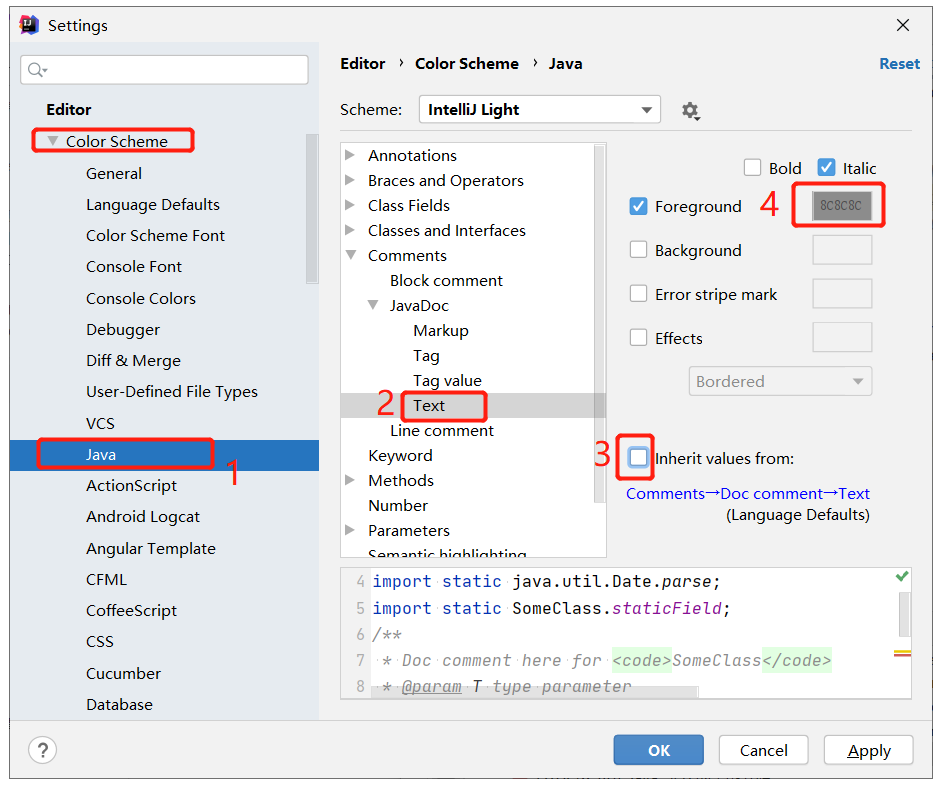Click the search magnifier in settings search
This screenshot has width=947, height=797.
[37, 69]
